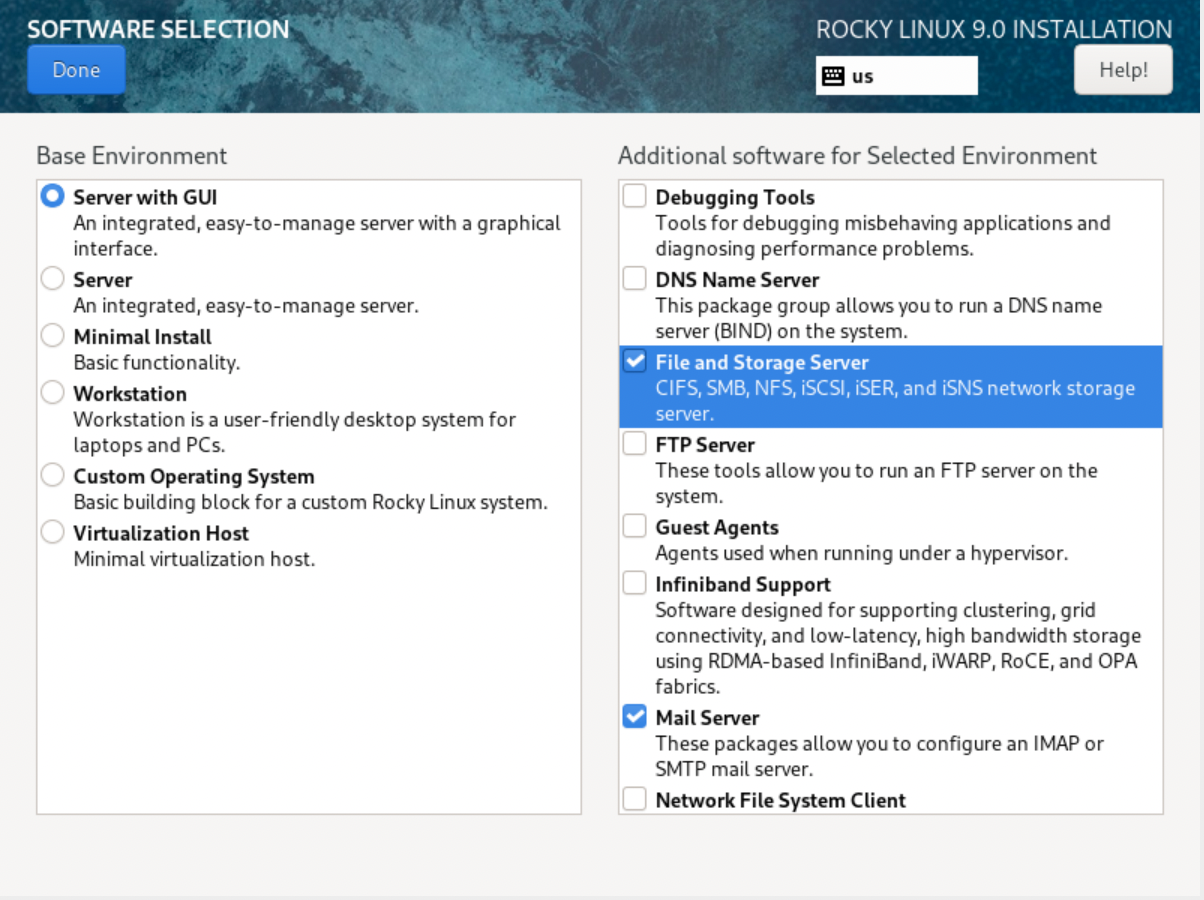Open the us keyboard layout selector
Viewport: 1204px width, 900px height.
[896, 76]
